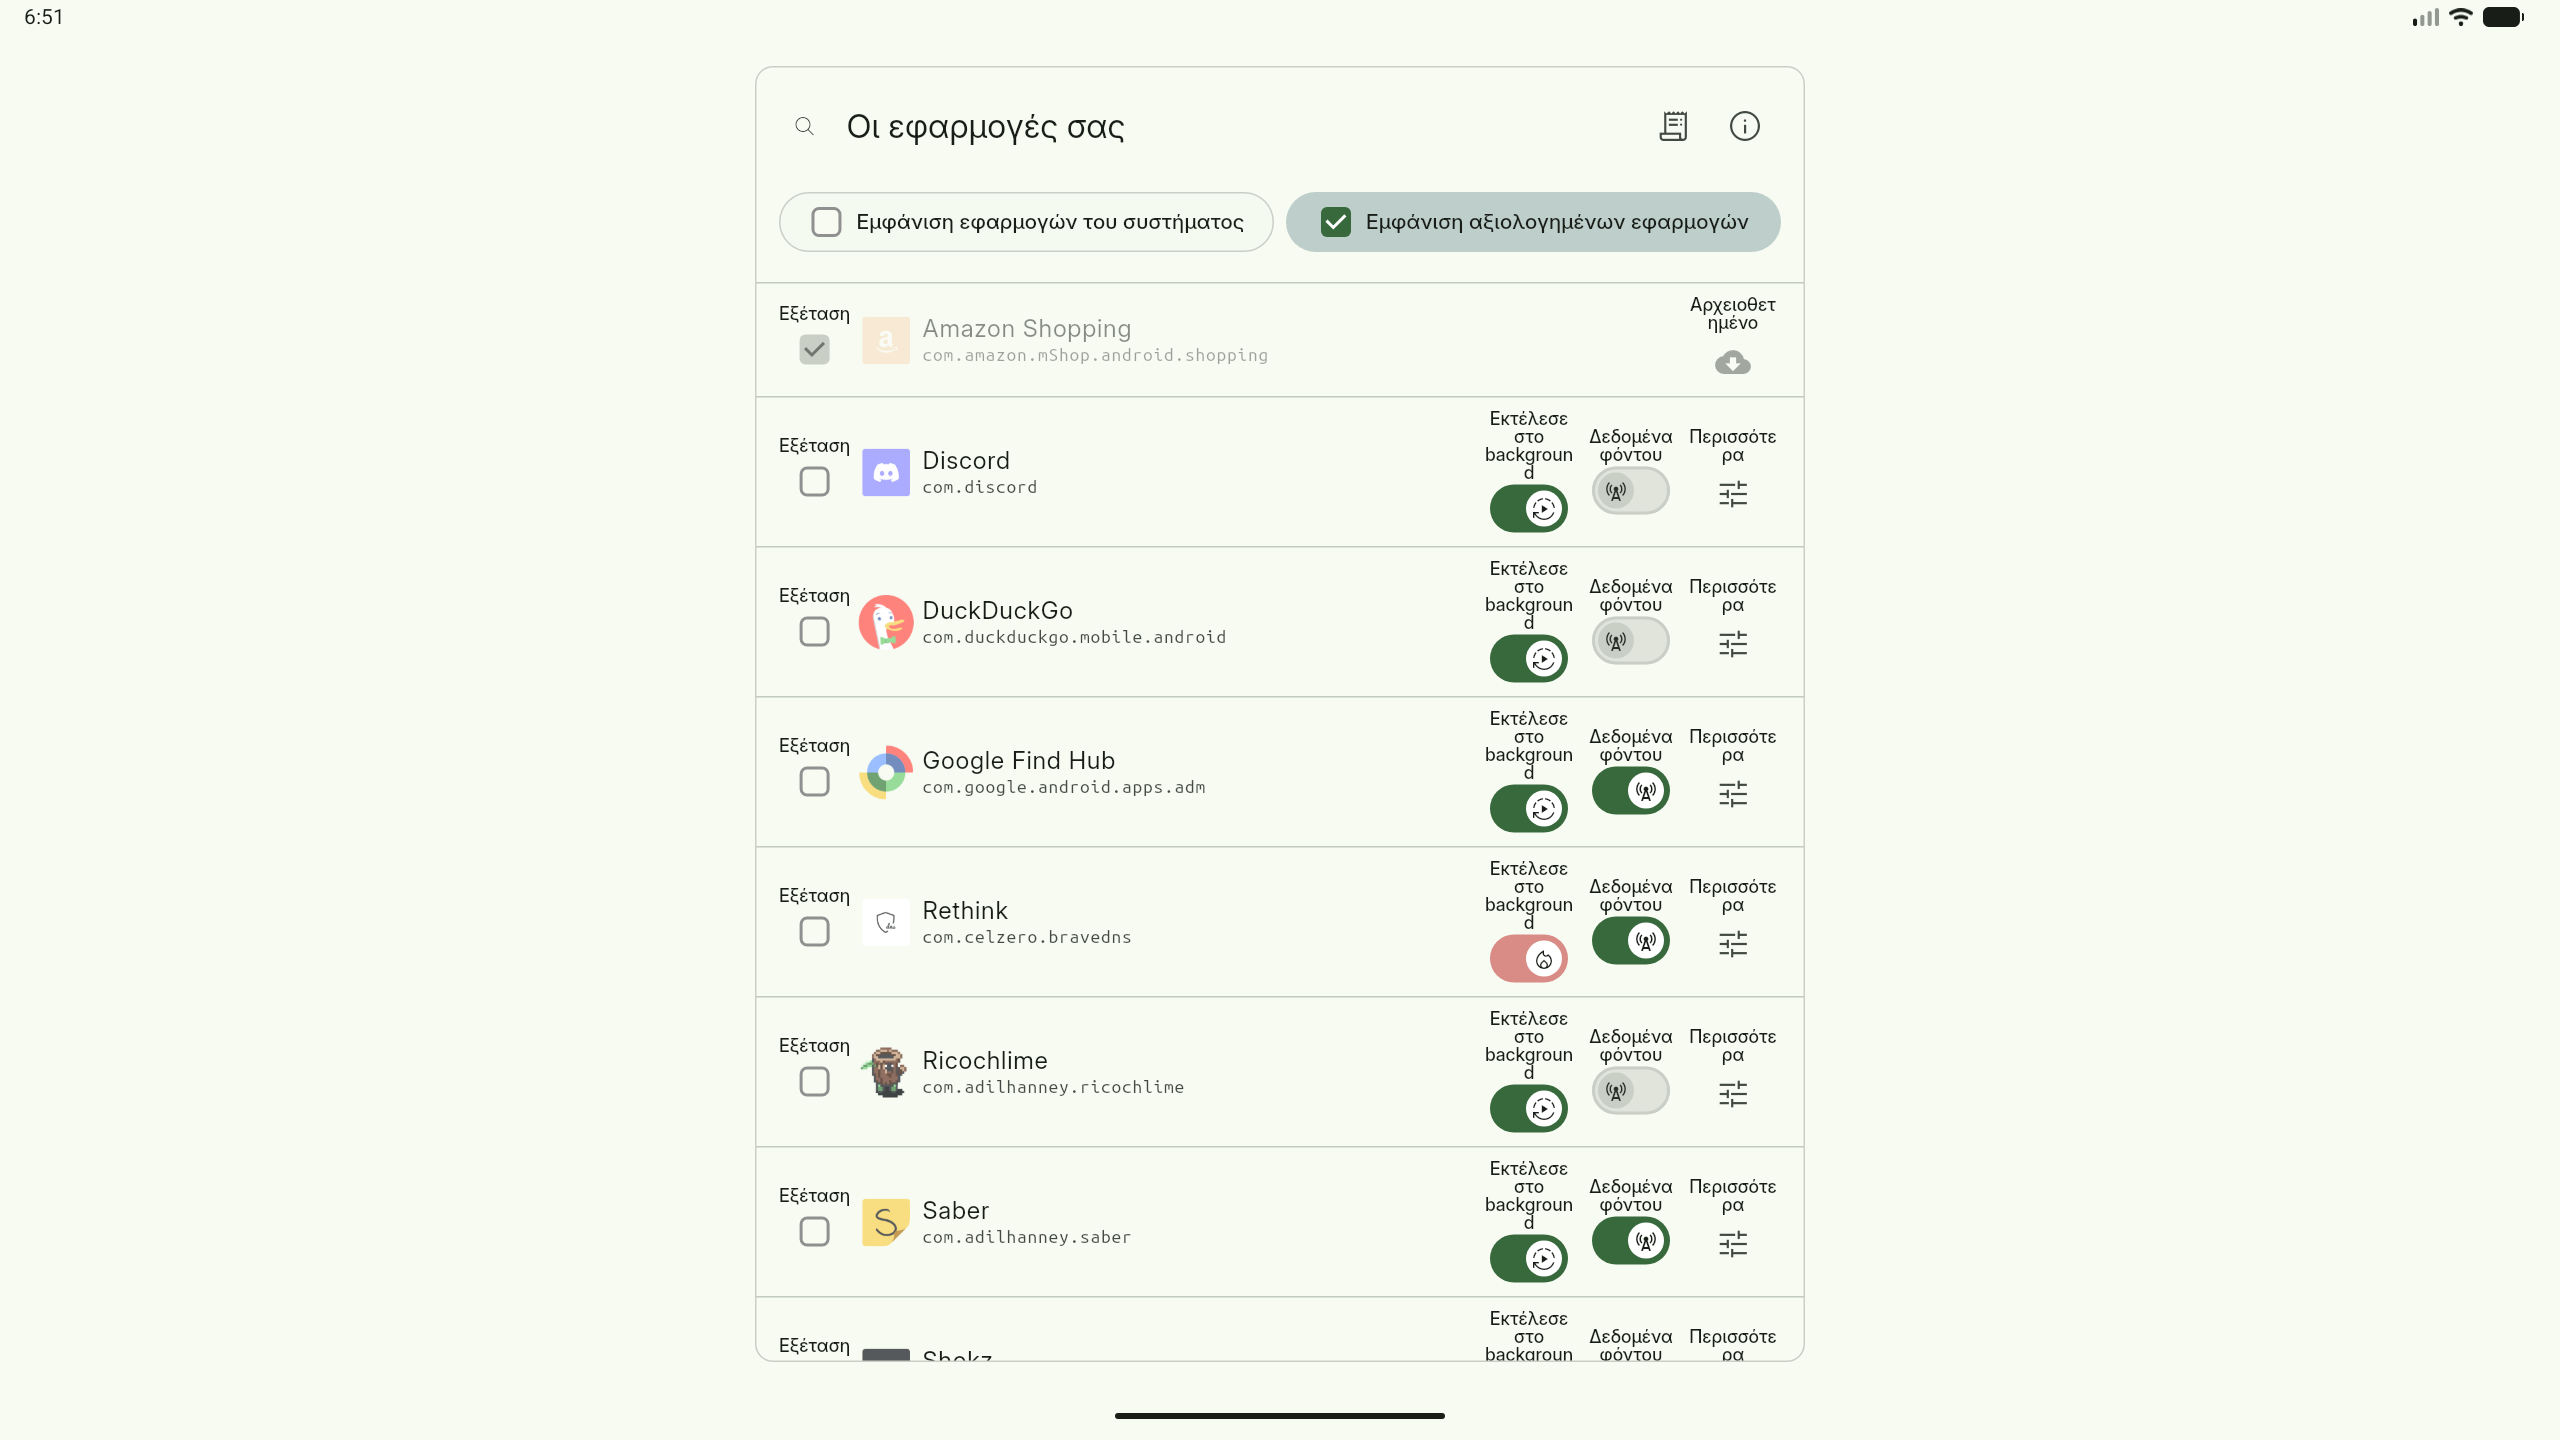Enable background data for DuckDuckGo
The image size is (2560, 1440).
click(1631, 641)
